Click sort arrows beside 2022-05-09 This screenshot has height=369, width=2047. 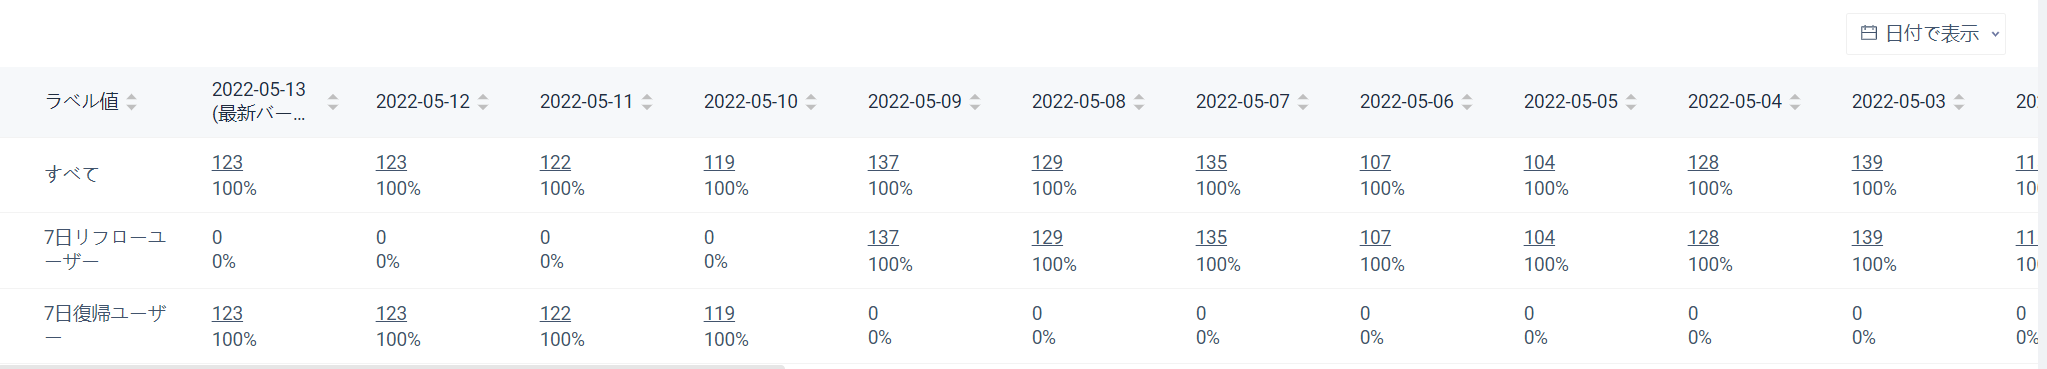(975, 102)
